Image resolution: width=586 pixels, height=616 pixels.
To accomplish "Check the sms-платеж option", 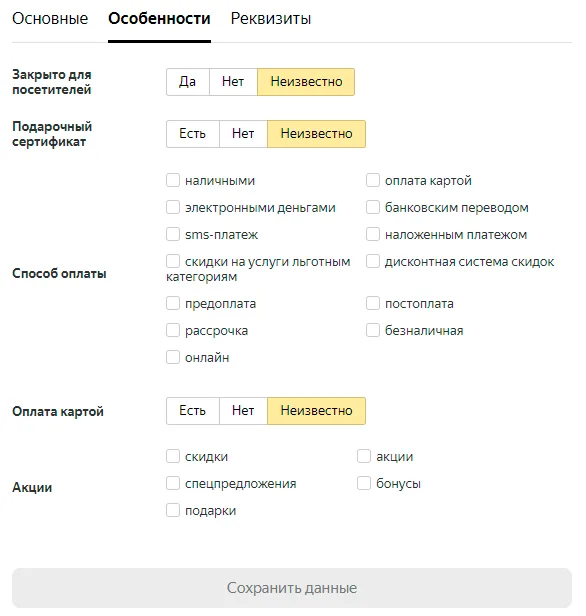I will pyautogui.click(x=173, y=234).
